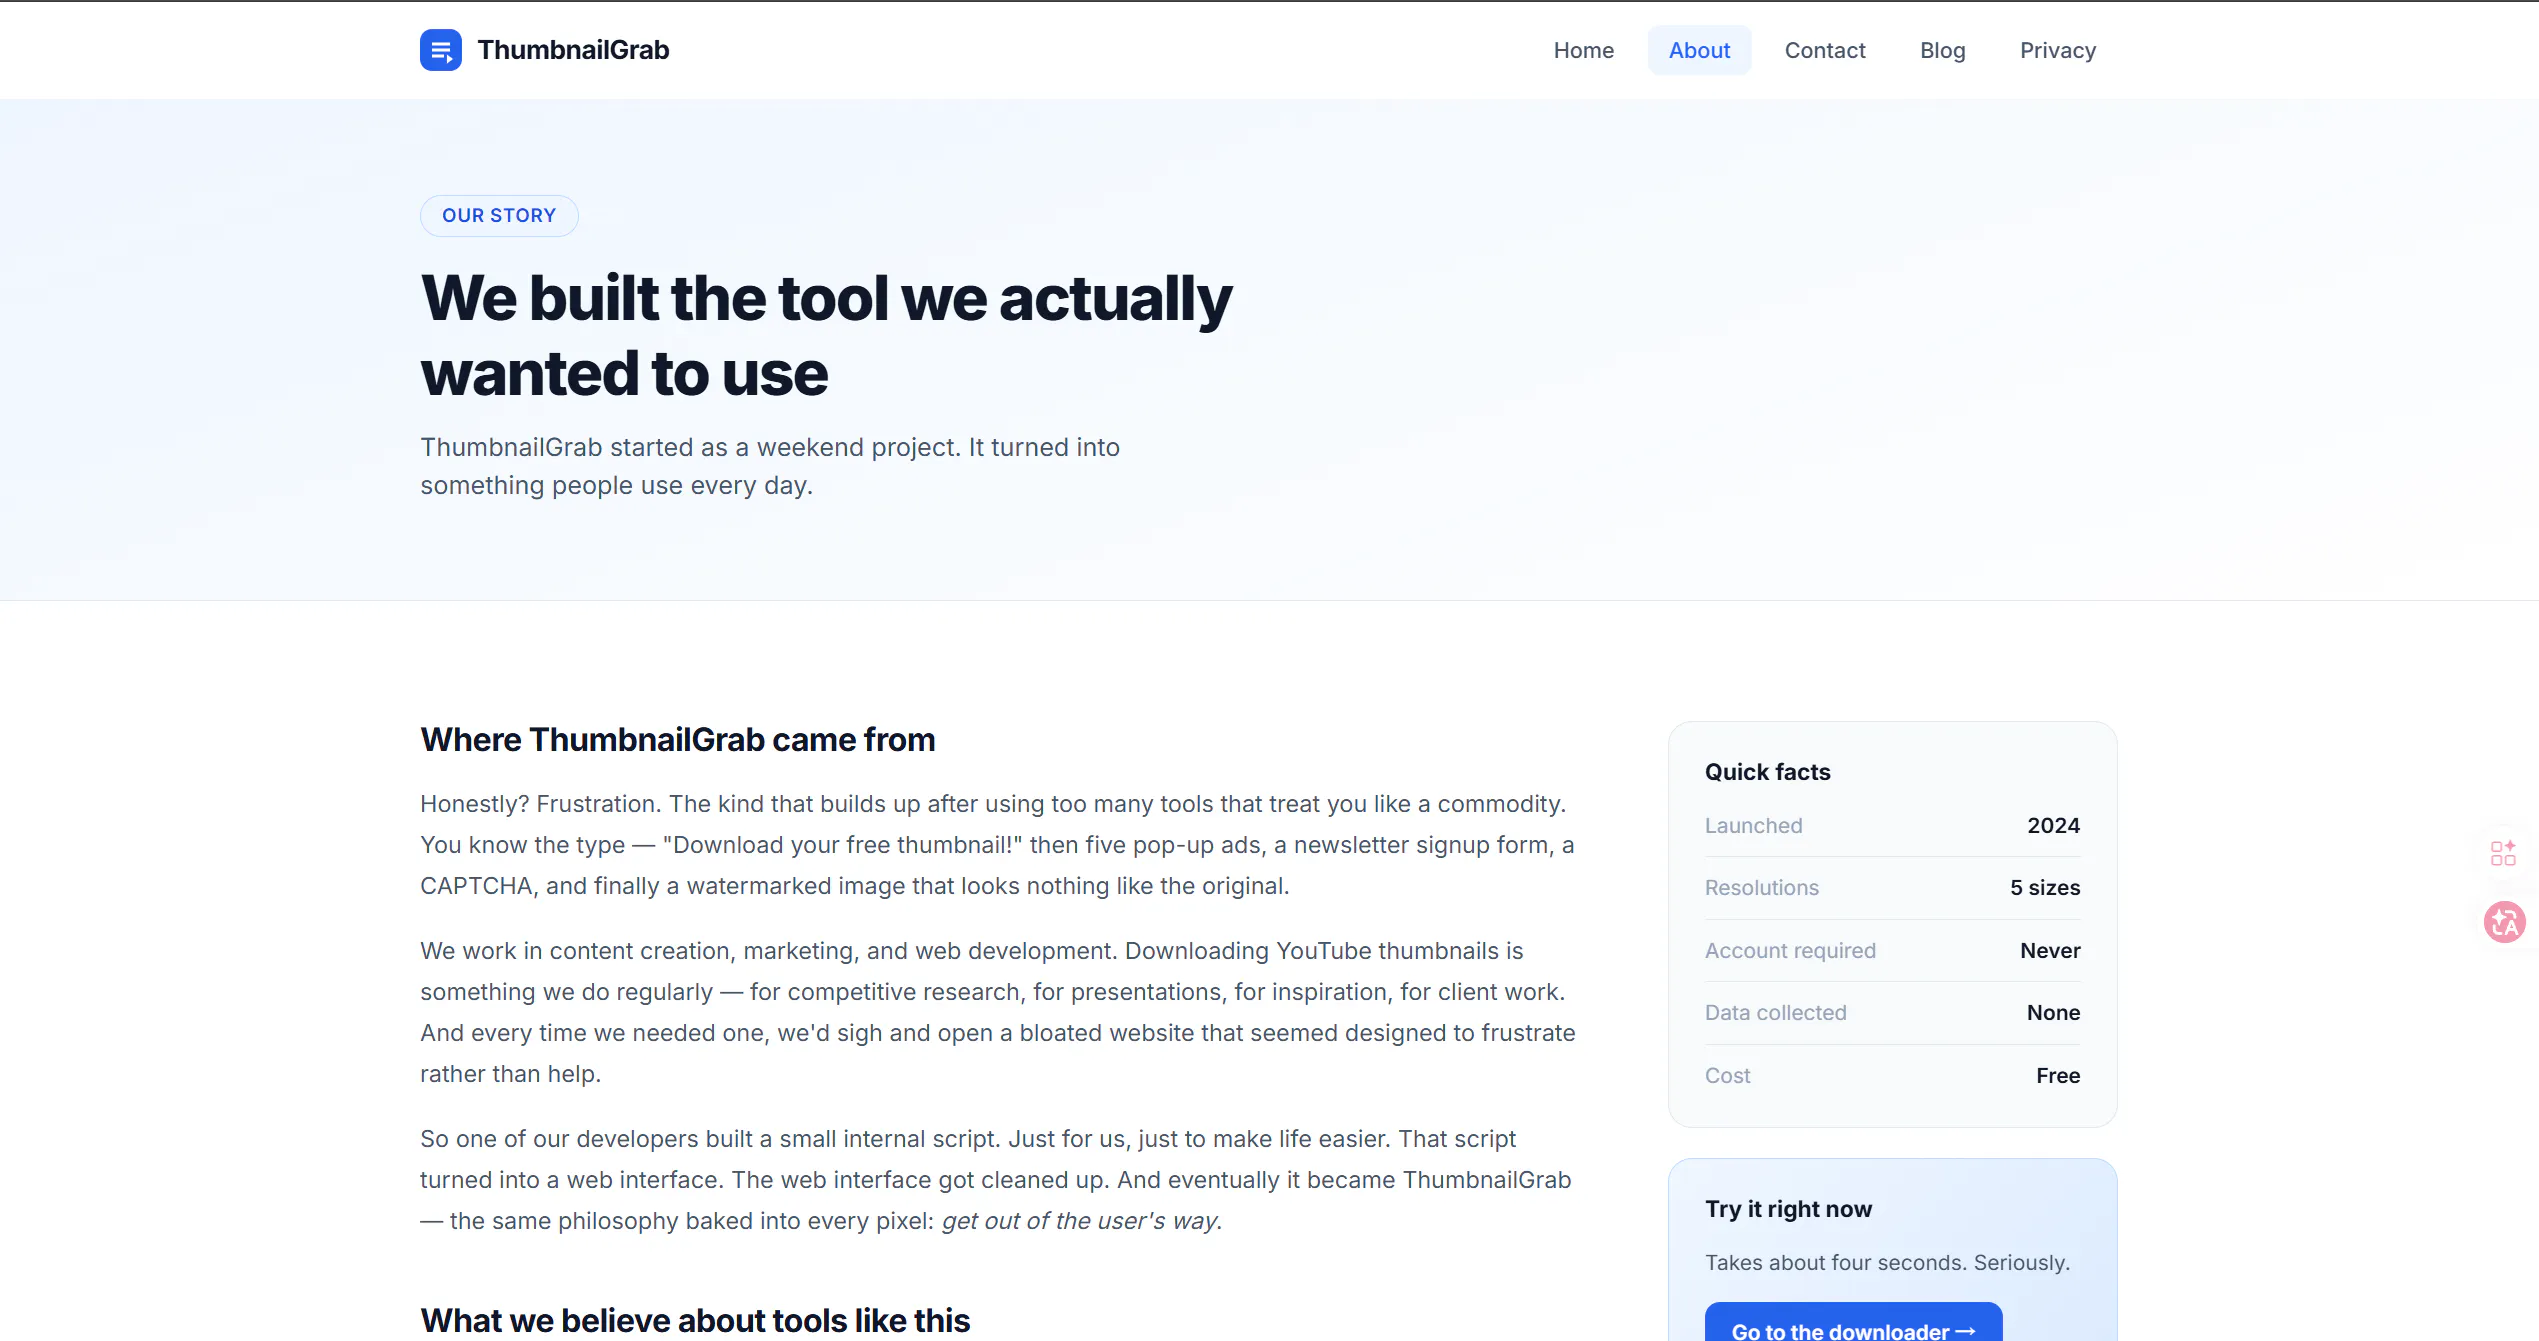Click the None value
Viewport: 2539px width, 1341px height.
point(2053,1013)
